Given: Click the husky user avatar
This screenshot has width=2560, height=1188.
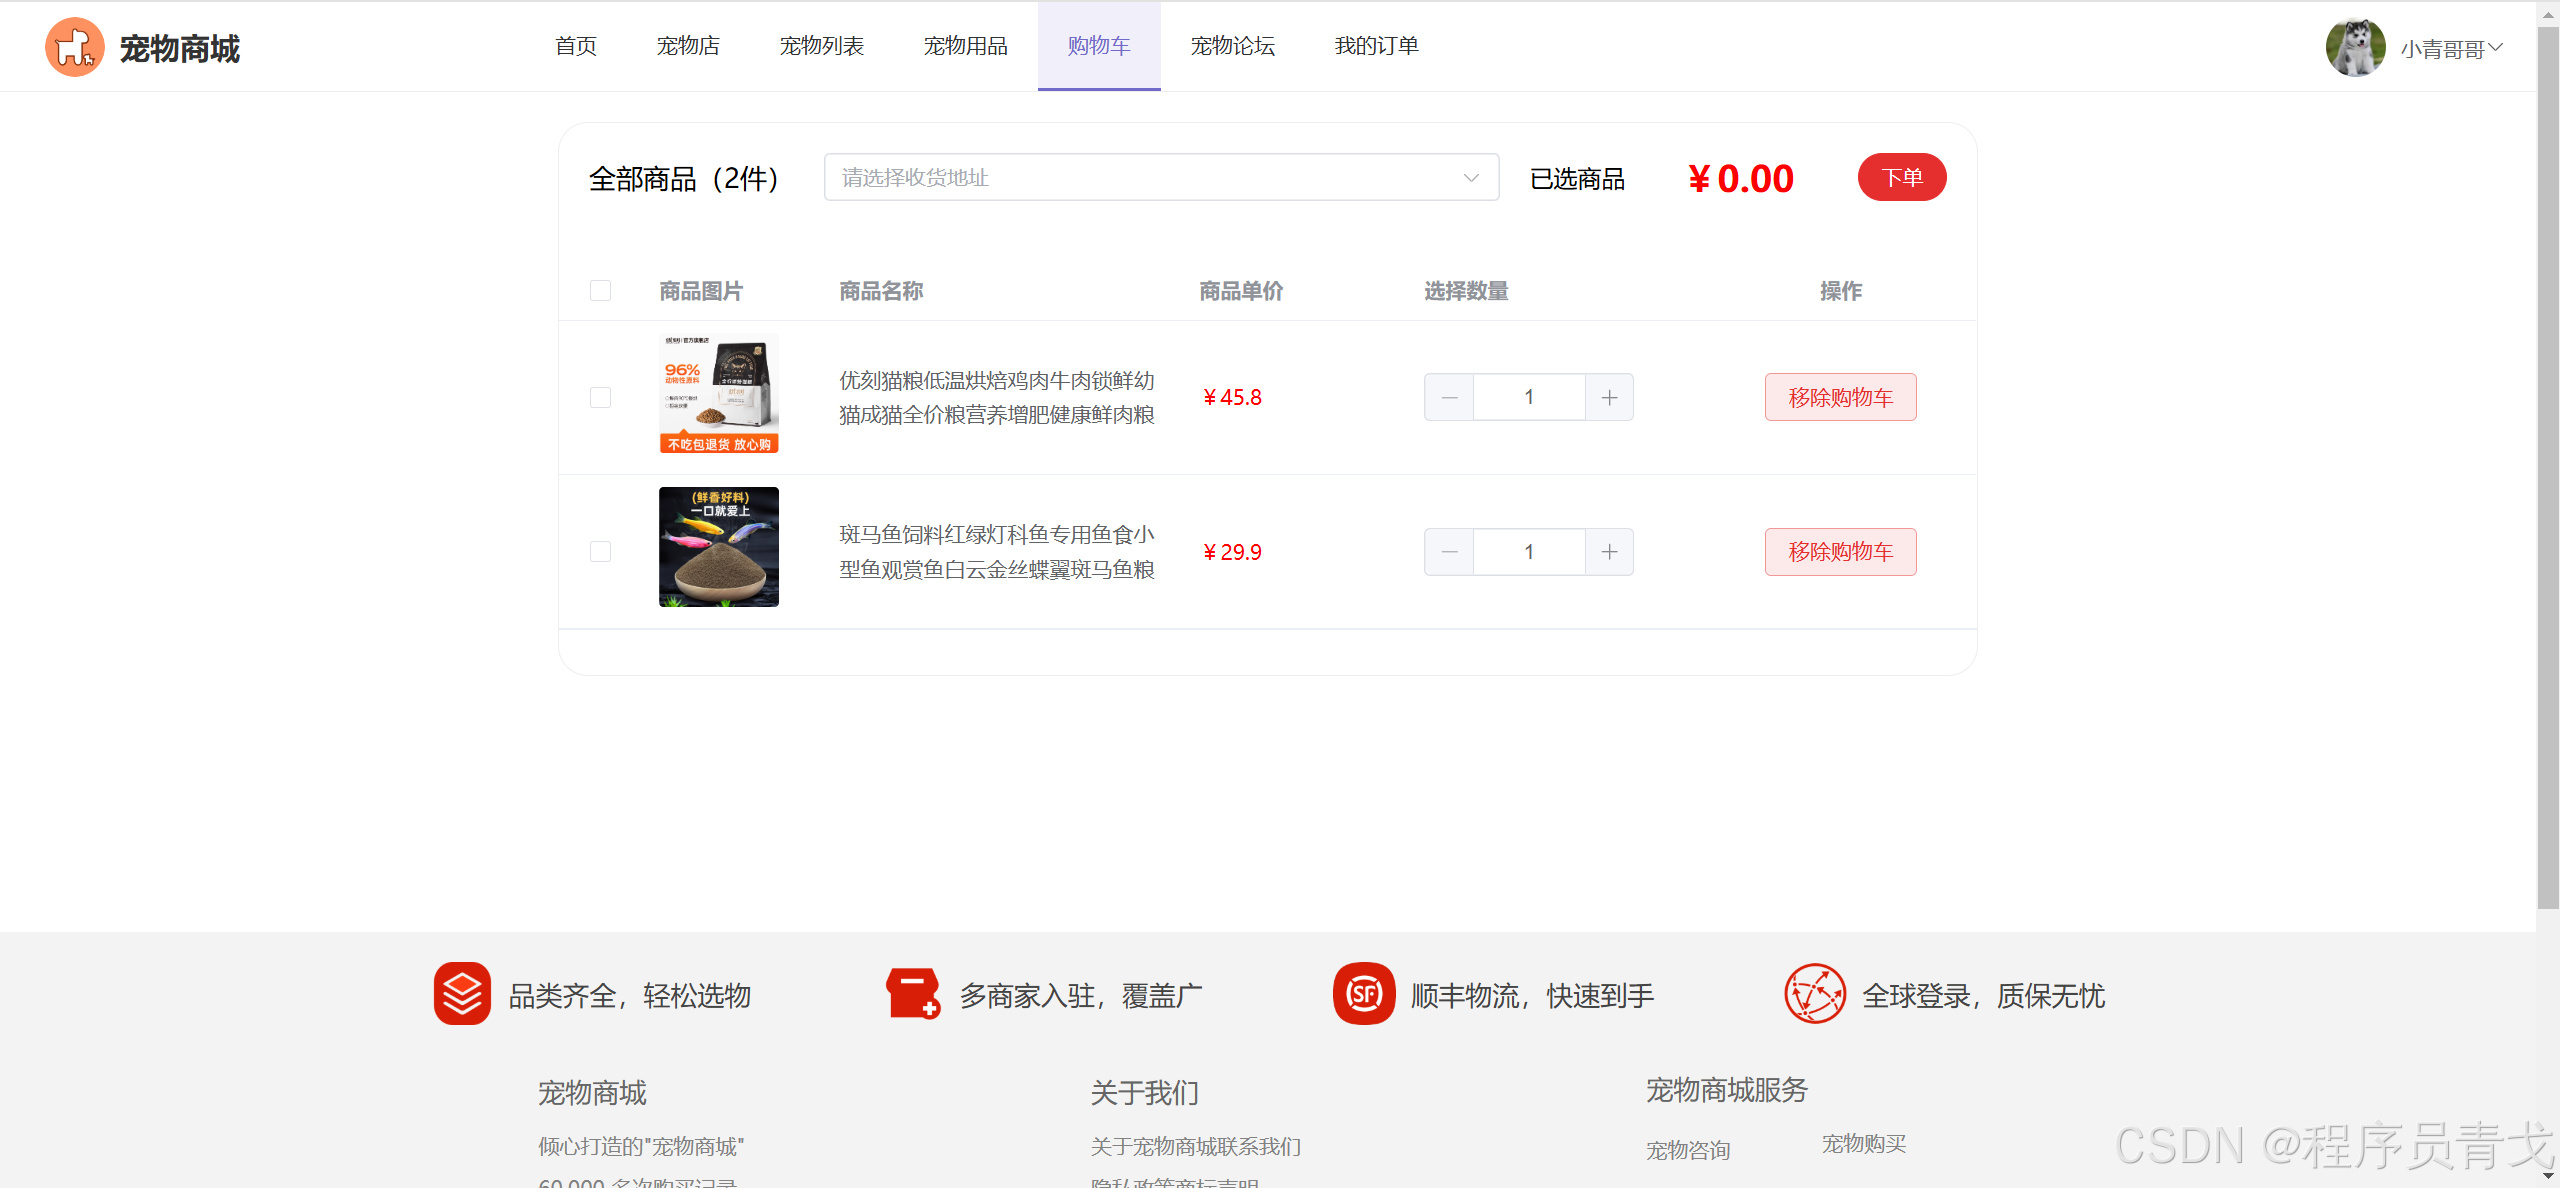Looking at the screenshot, I should [x=2355, y=47].
